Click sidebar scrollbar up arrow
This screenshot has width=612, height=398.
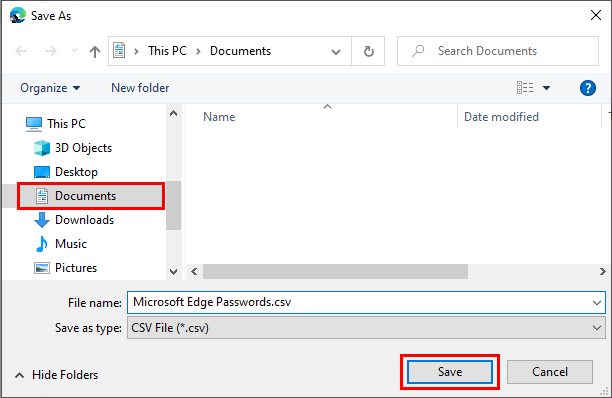(174, 114)
